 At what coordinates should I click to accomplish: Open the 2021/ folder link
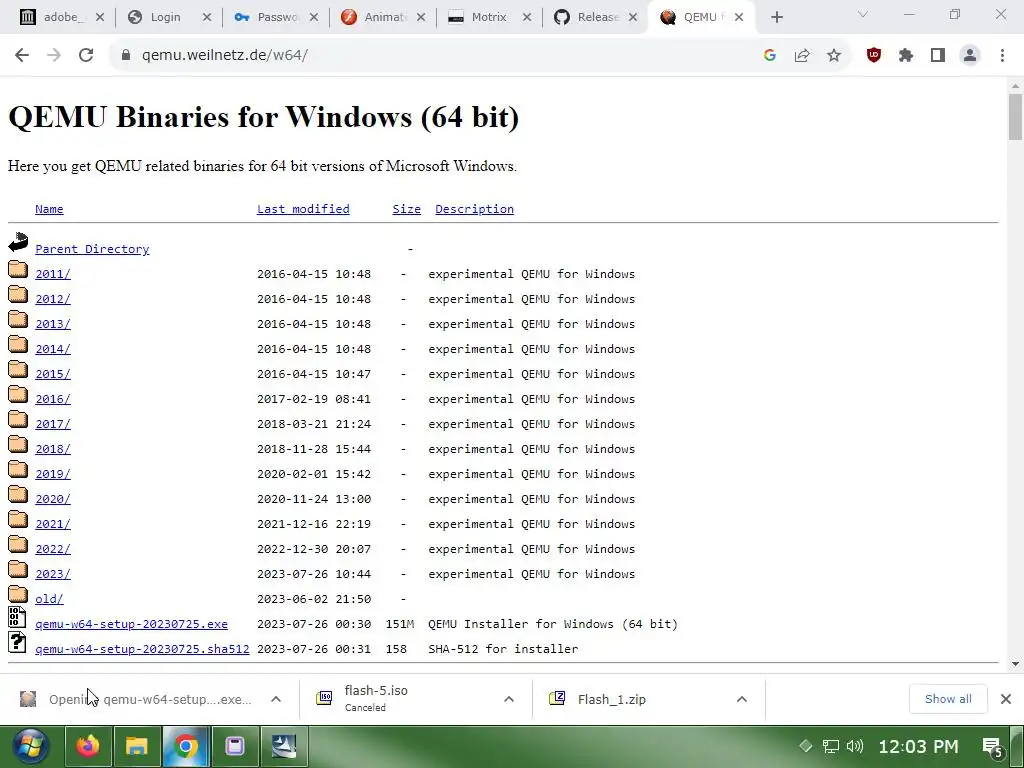coord(53,524)
